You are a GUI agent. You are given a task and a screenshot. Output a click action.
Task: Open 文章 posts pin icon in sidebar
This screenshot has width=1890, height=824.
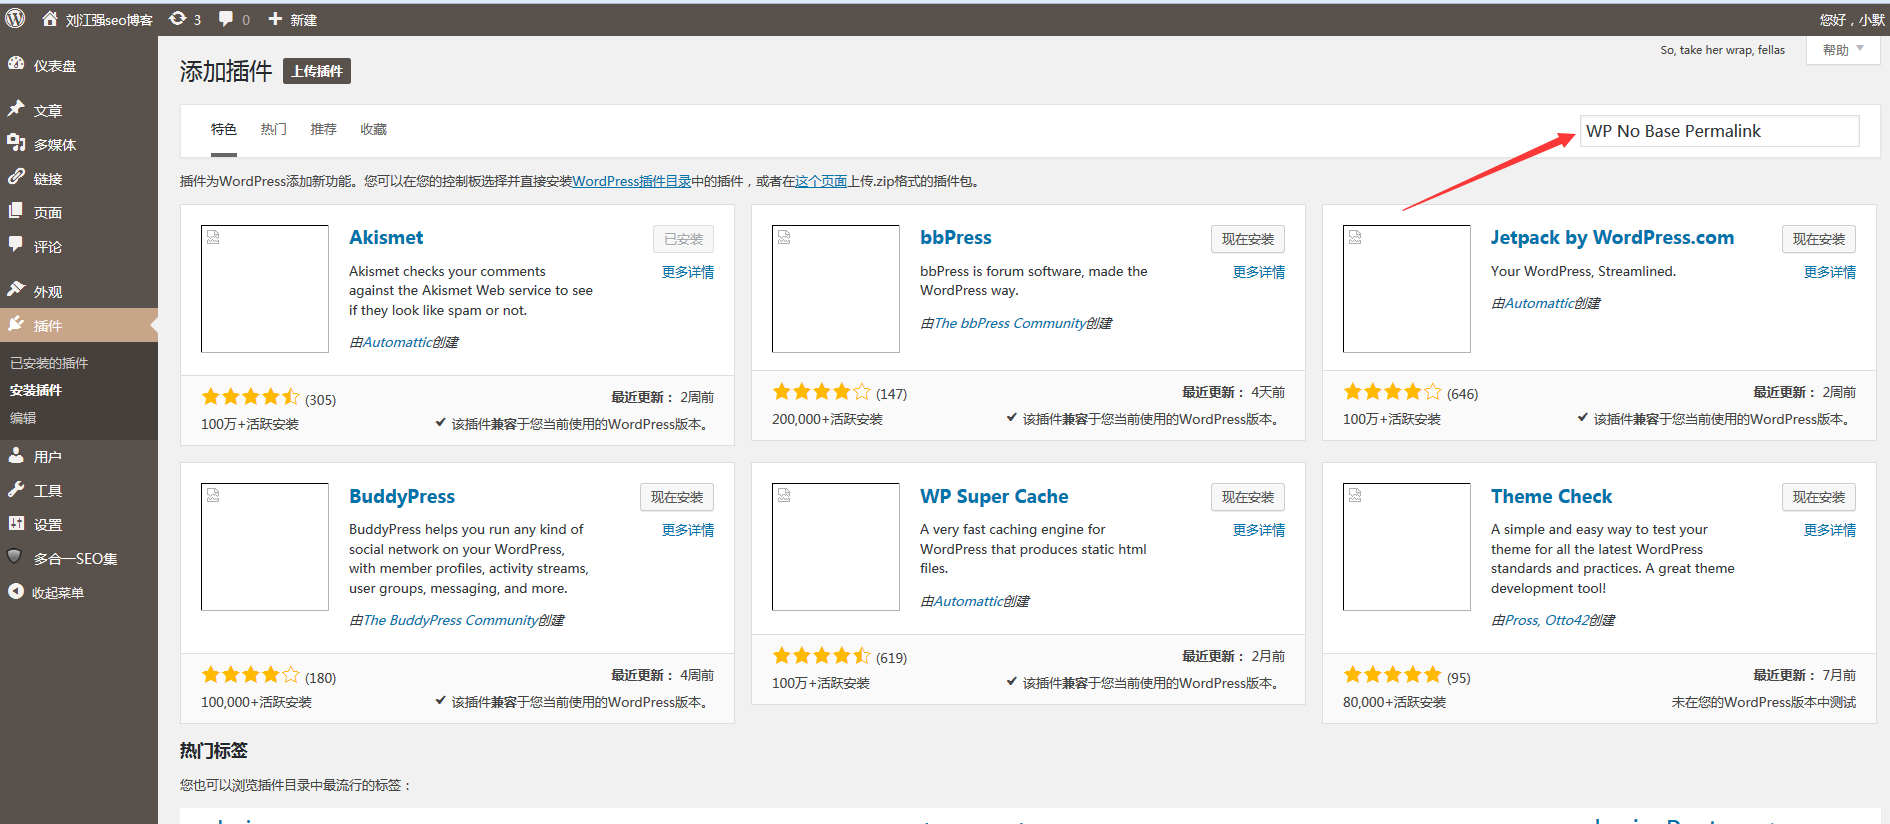[x=16, y=108]
